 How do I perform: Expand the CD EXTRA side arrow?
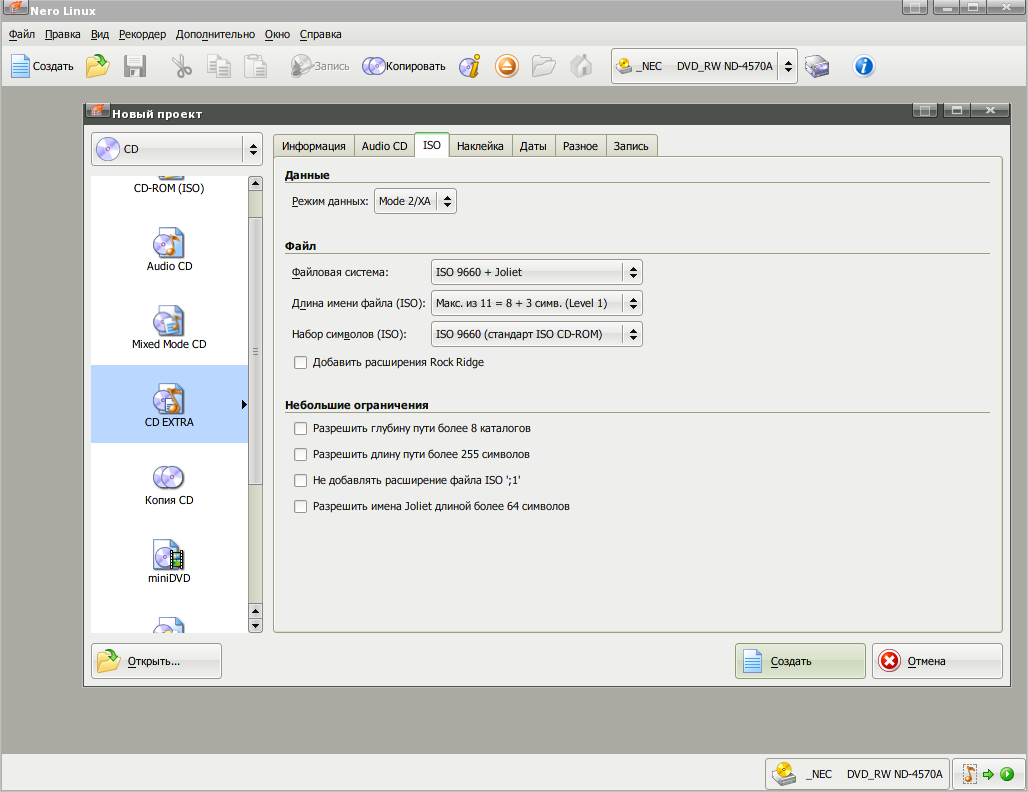click(x=244, y=405)
